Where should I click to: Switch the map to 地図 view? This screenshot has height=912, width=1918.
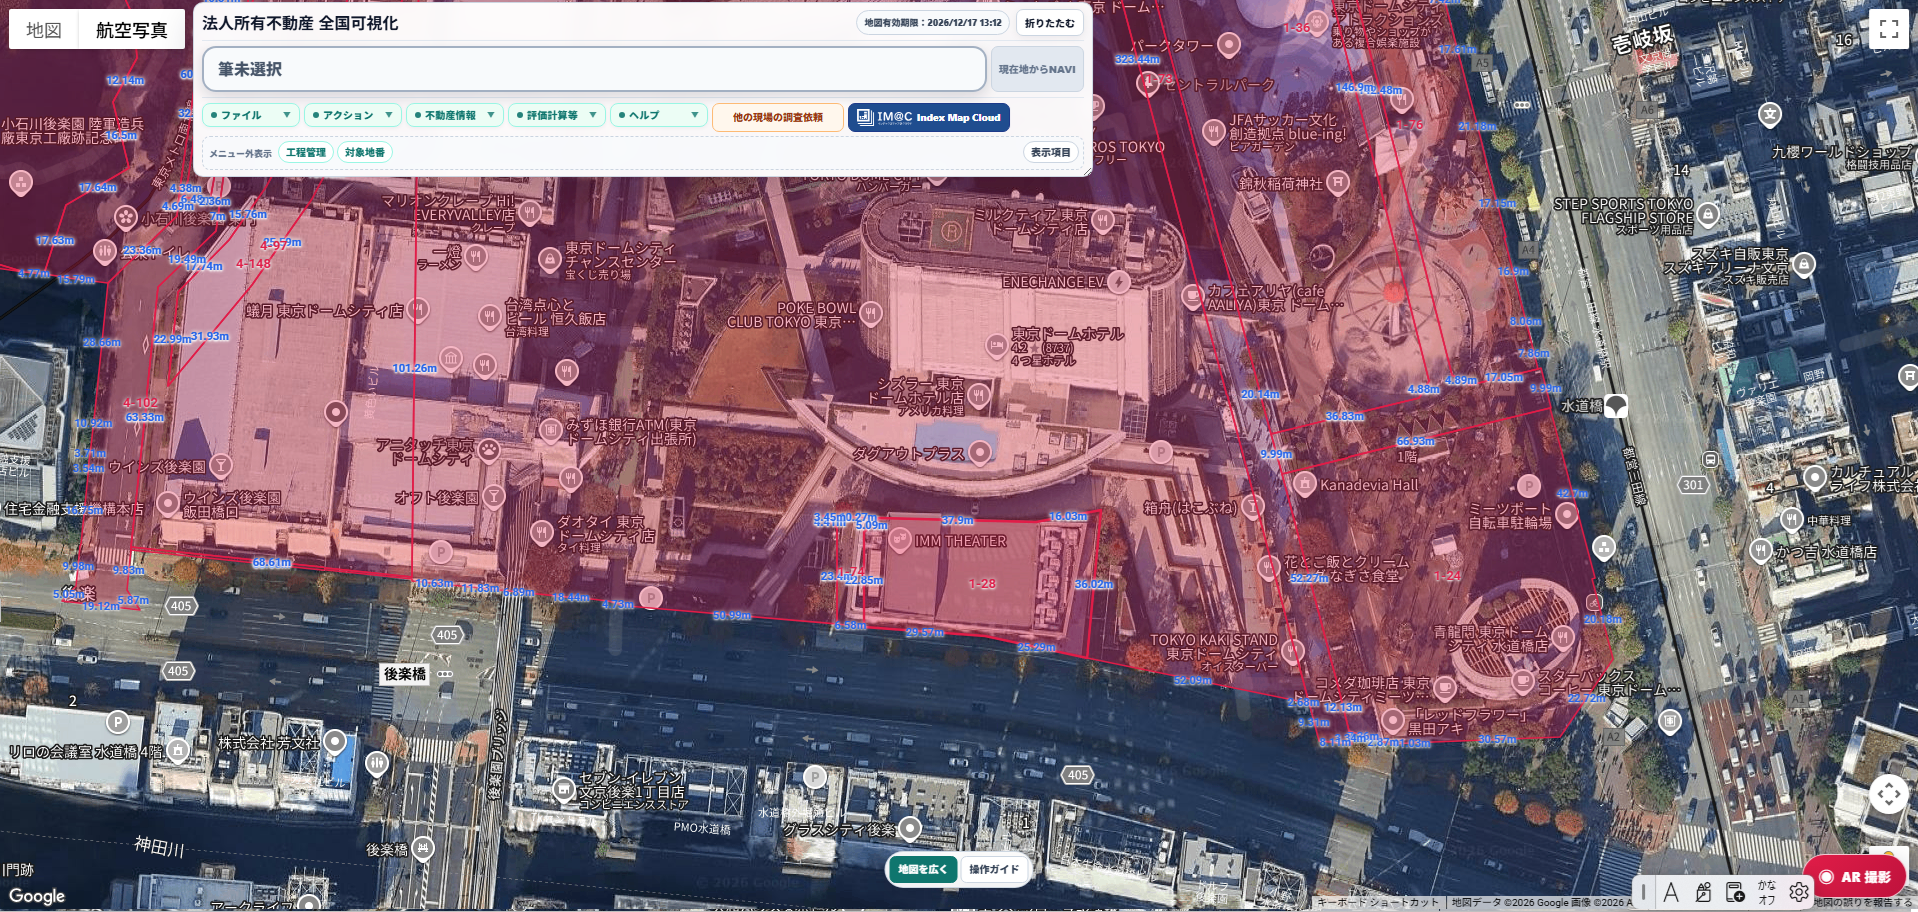[x=44, y=30]
